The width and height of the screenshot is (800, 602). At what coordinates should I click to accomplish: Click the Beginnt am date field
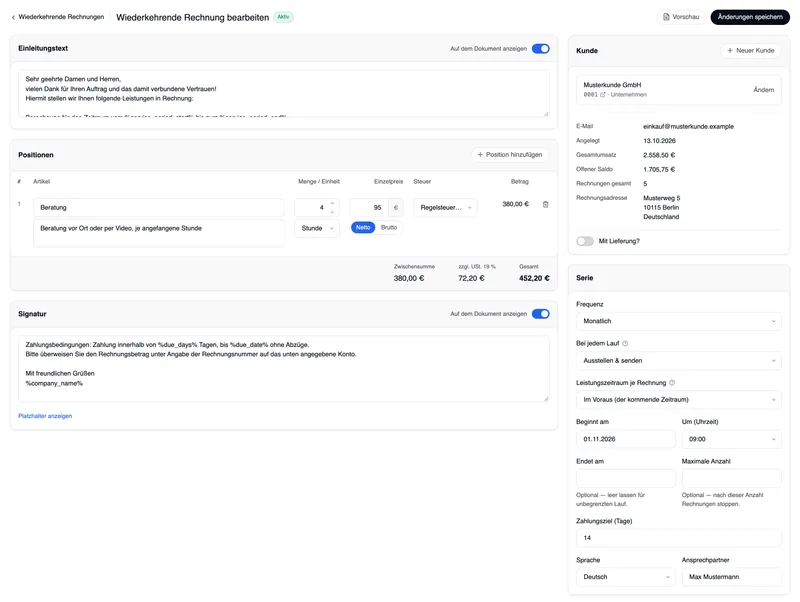(x=626, y=439)
